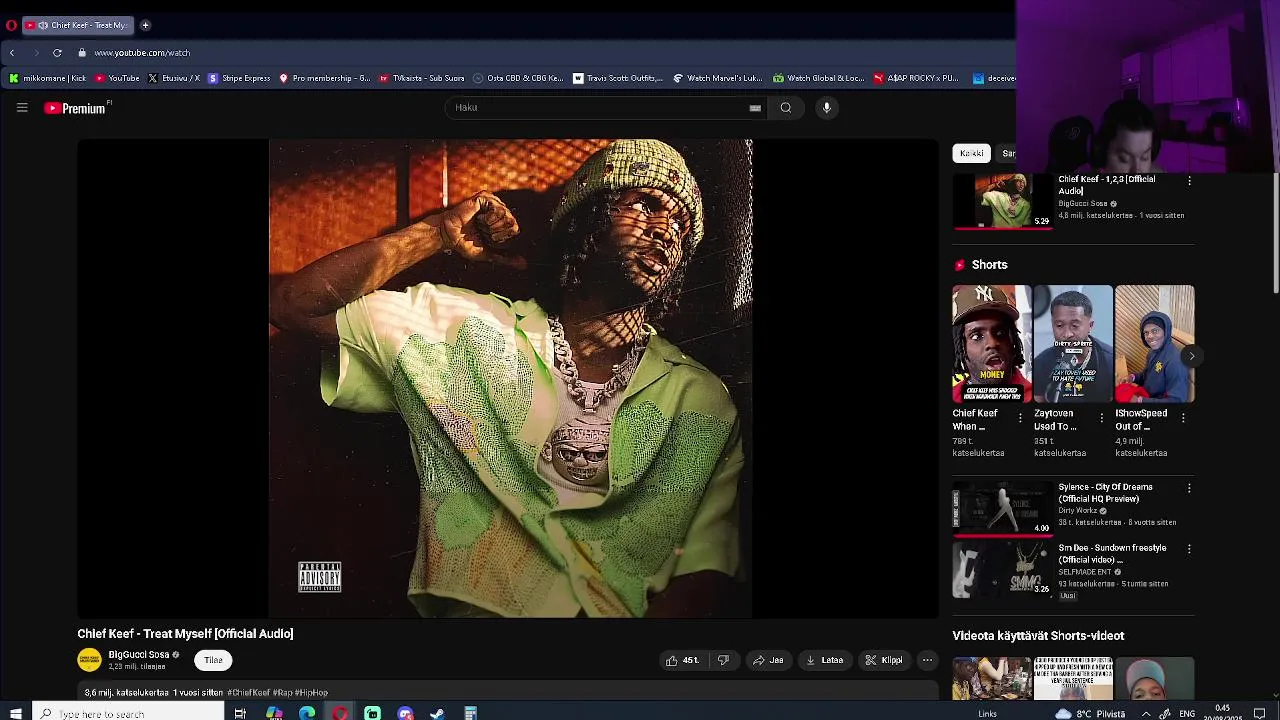Start voice search with microphone icon
1280x720 pixels.
click(x=826, y=108)
